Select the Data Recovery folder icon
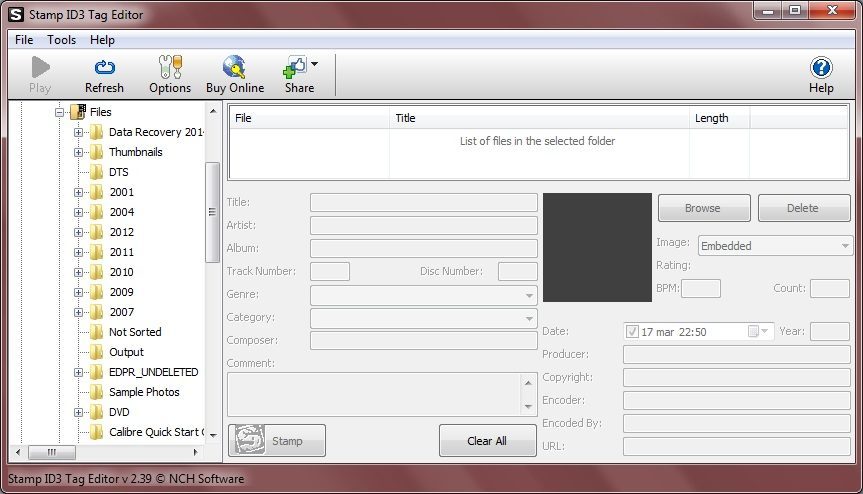863x494 pixels. 97,132
